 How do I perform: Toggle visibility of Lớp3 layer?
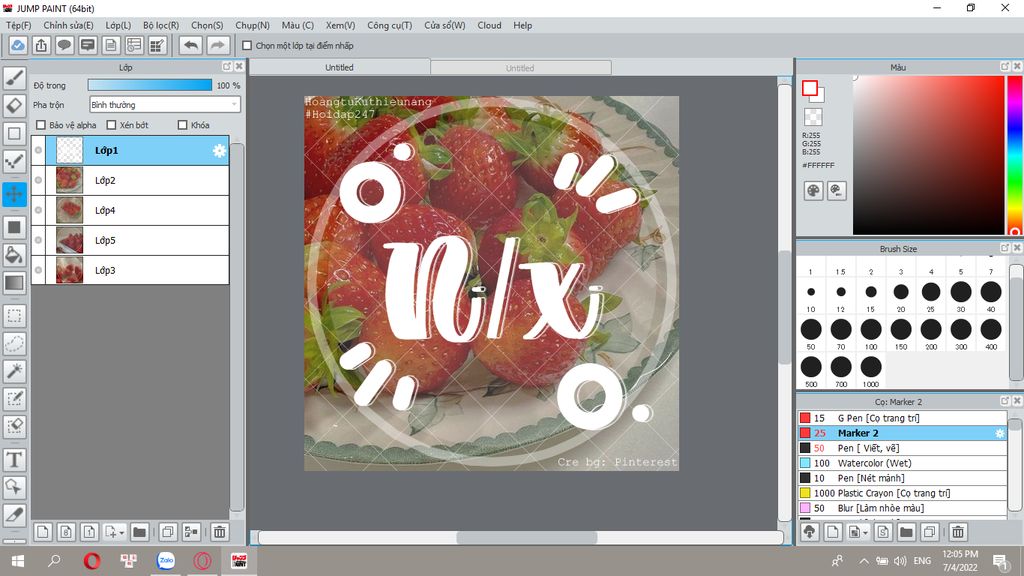39,270
